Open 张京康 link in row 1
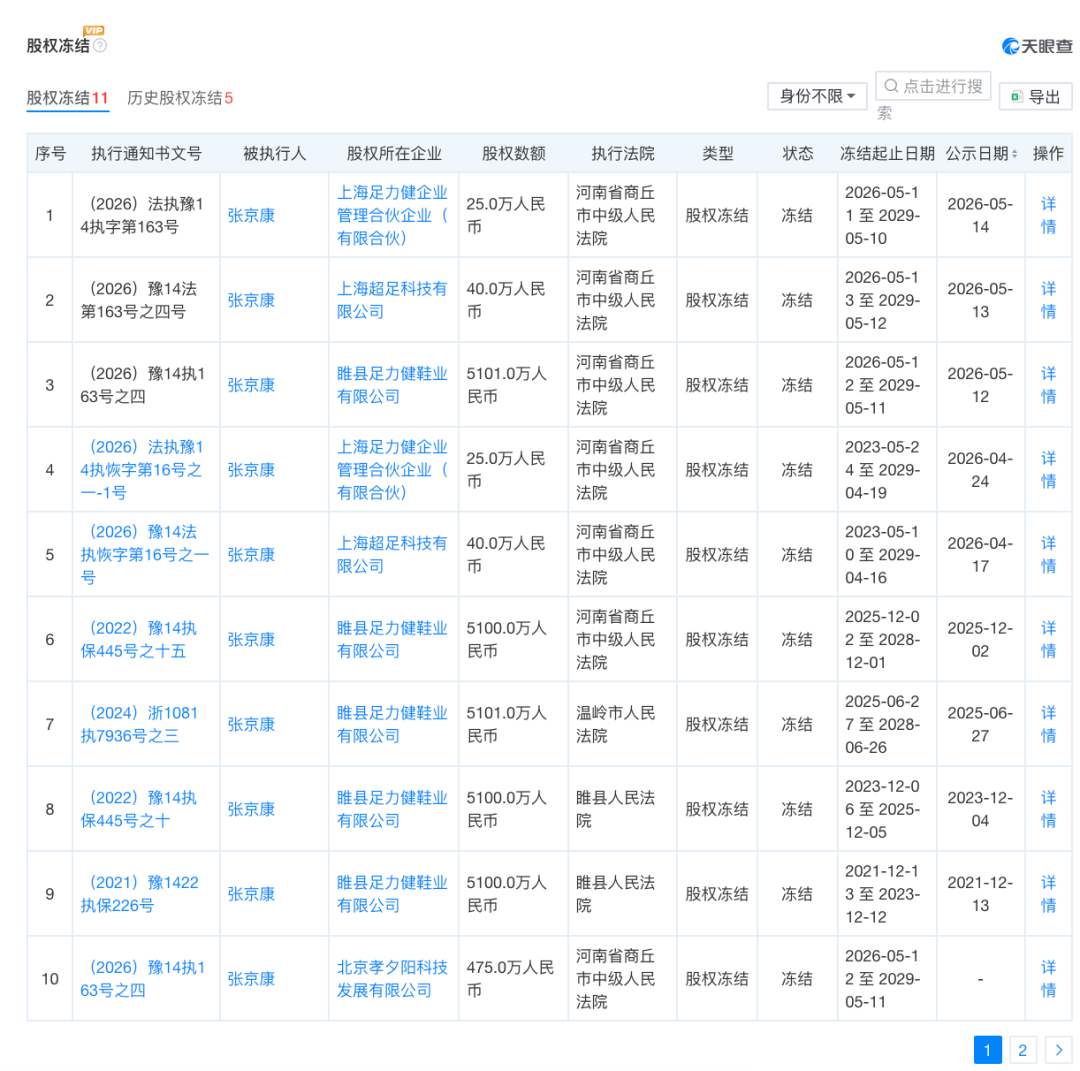 point(251,215)
